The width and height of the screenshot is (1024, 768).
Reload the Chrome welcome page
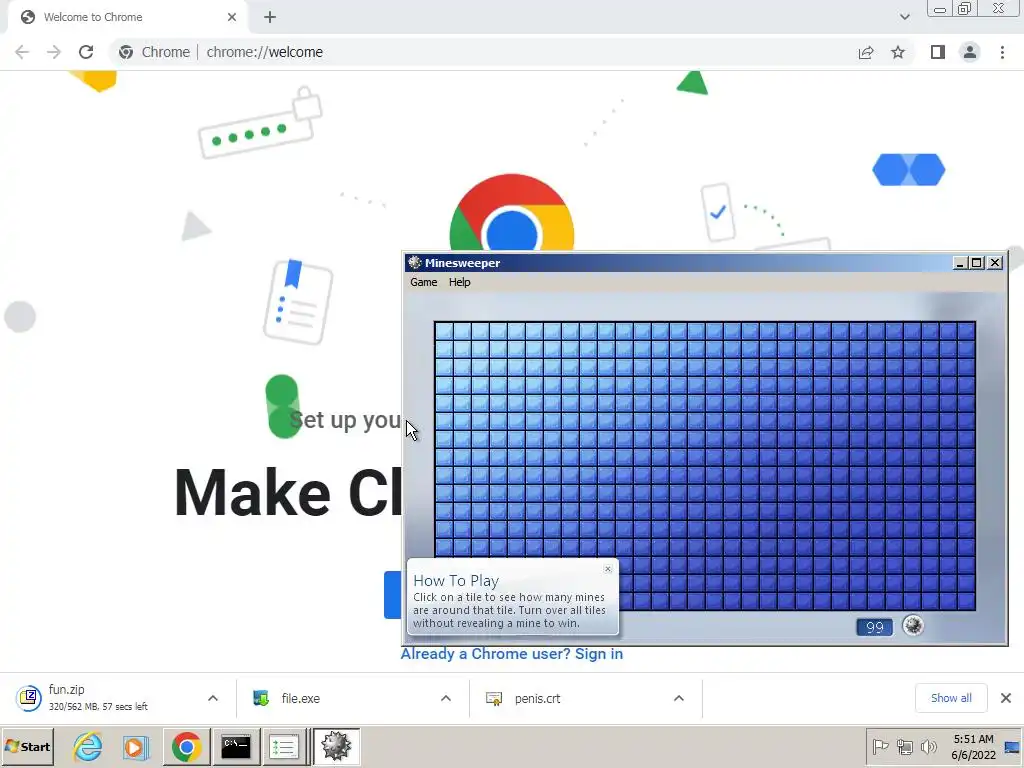point(86,52)
